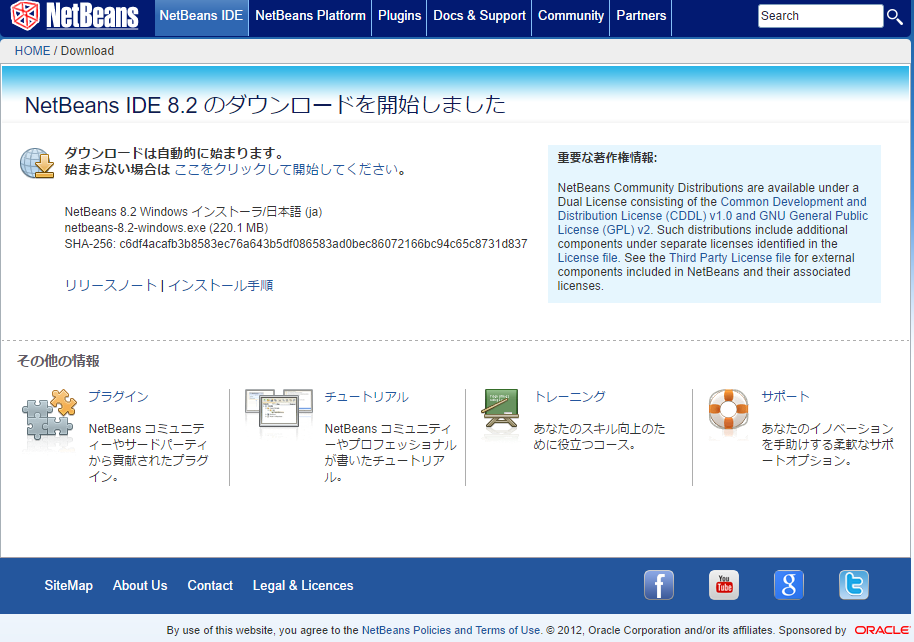Click the NetBeans logo
Screen dimensions: 914x642
pyautogui.click(x=75, y=15)
